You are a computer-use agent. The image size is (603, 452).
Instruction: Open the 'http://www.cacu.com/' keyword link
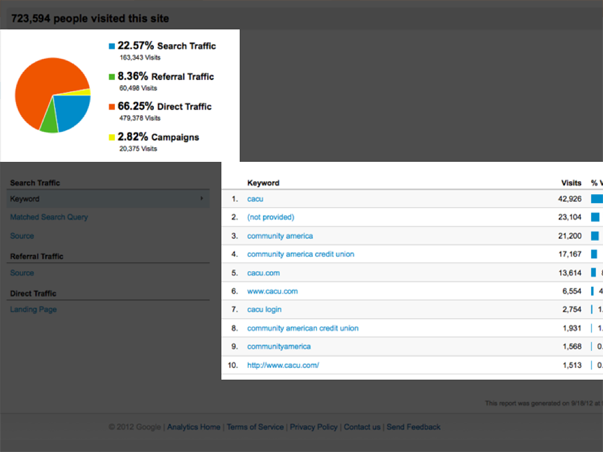tap(283, 365)
